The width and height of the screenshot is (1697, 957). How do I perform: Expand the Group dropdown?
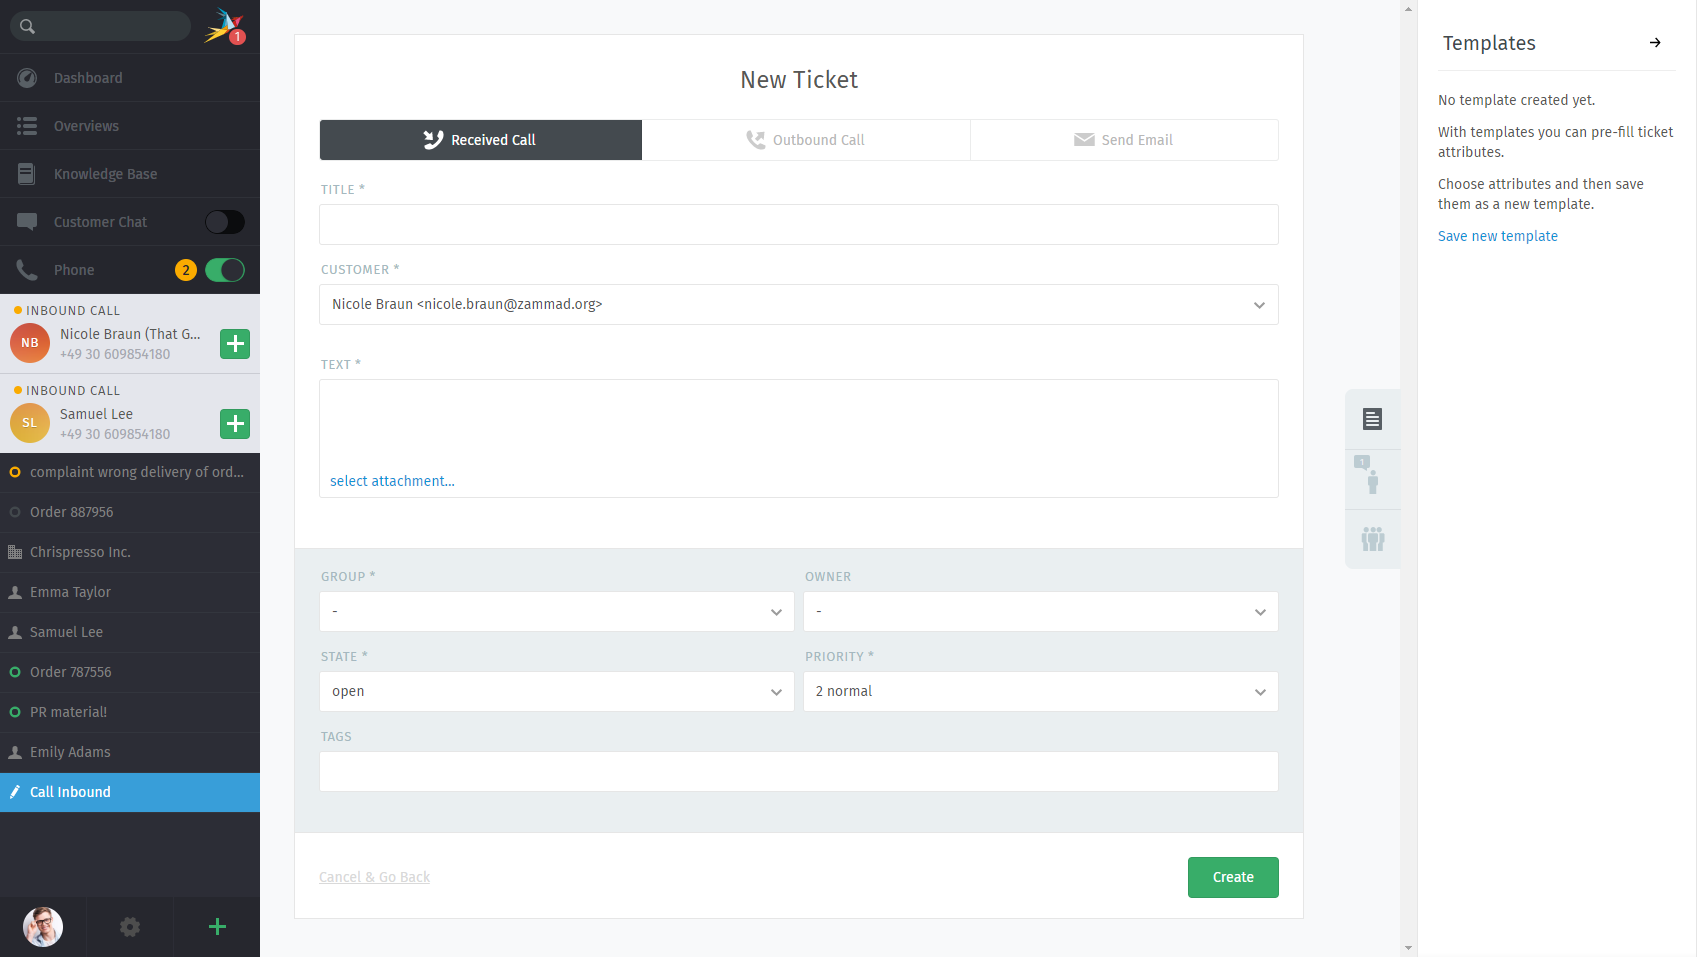point(556,612)
